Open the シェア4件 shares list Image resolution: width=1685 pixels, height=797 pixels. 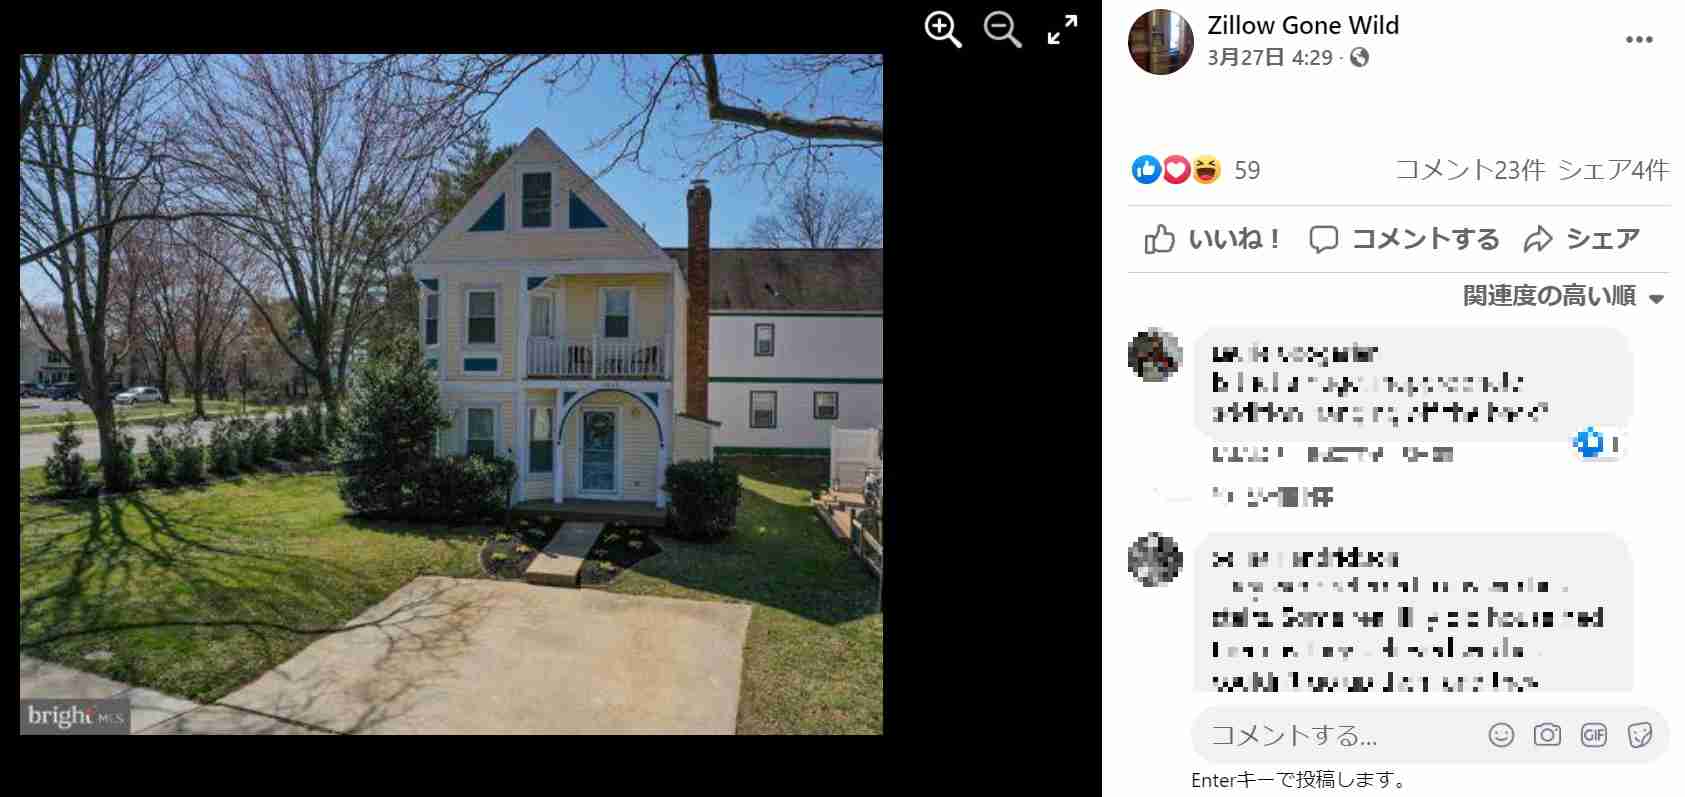(1613, 170)
